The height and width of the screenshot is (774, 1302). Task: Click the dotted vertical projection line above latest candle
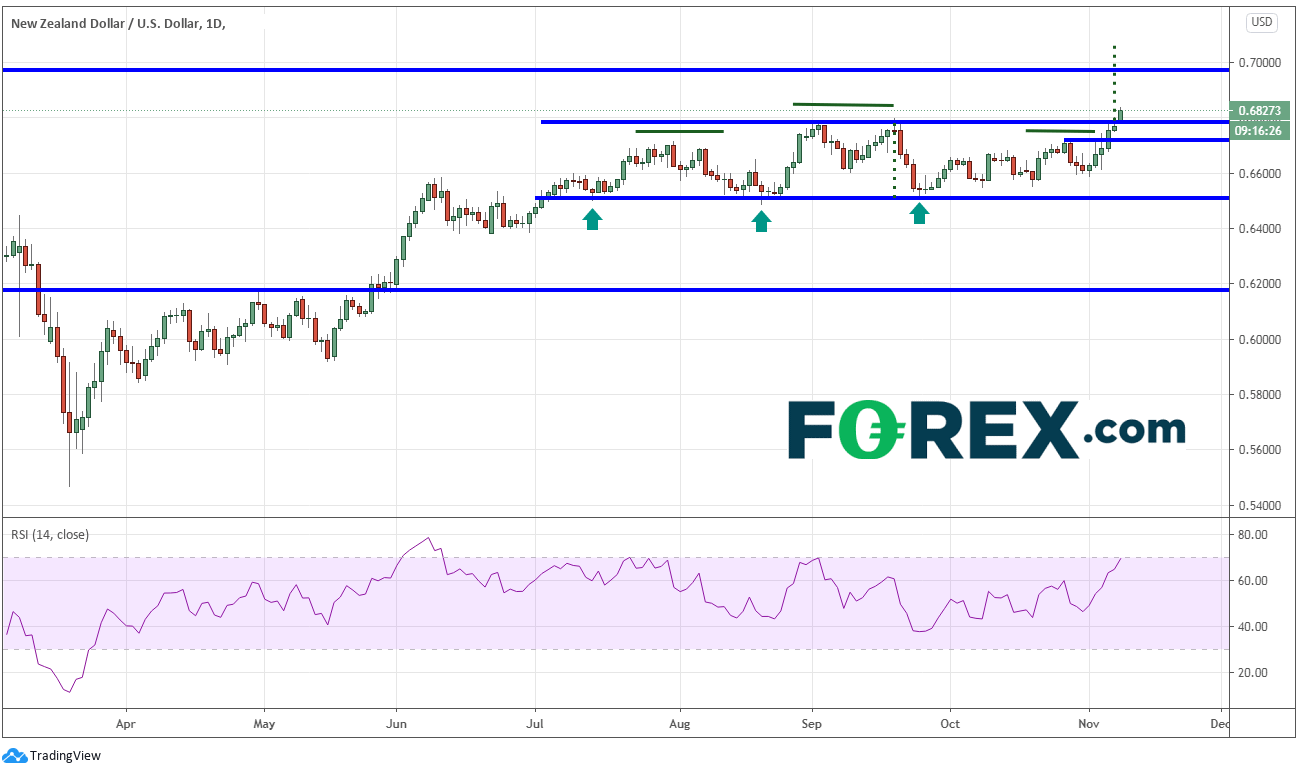click(1115, 77)
